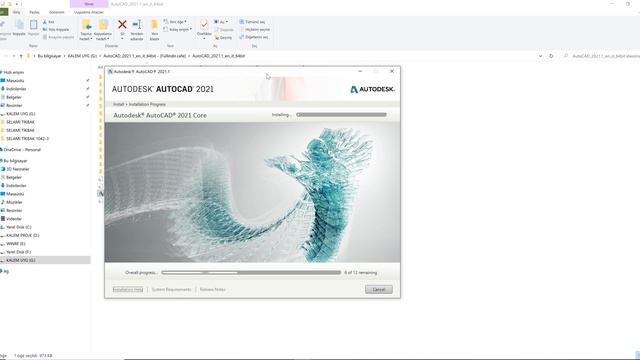This screenshot has height=360, width=640.
Task: Click "4 of 12 remaining" text in installer
Action: (360, 273)
